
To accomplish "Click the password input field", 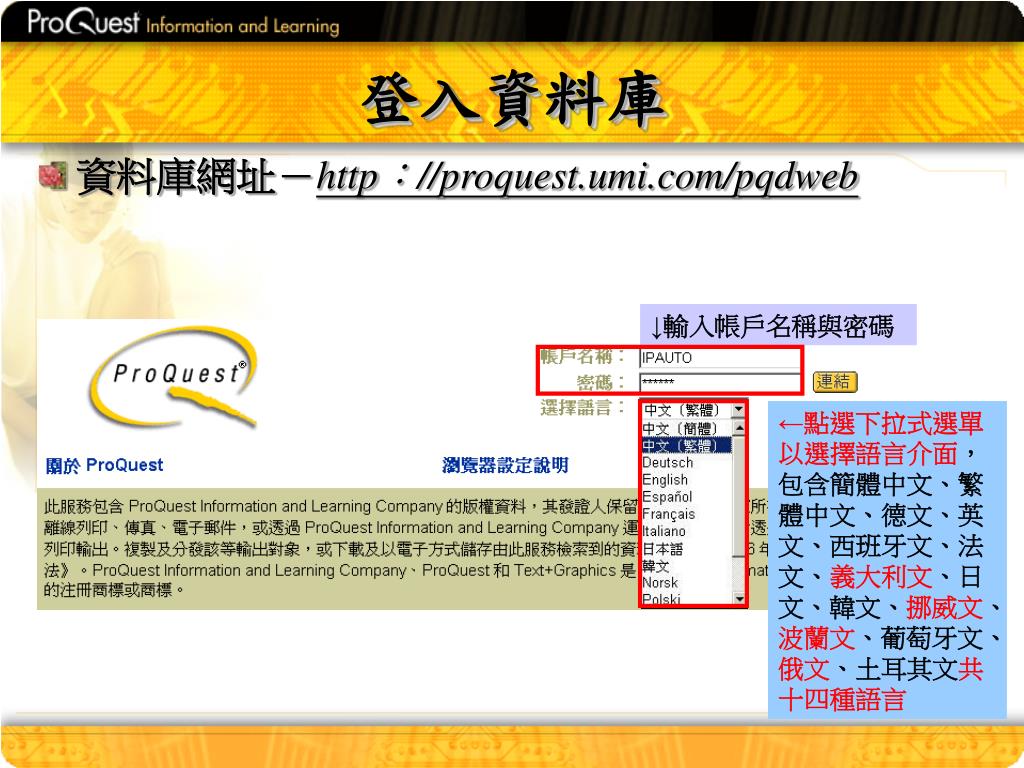I will [x=720, y=382].
